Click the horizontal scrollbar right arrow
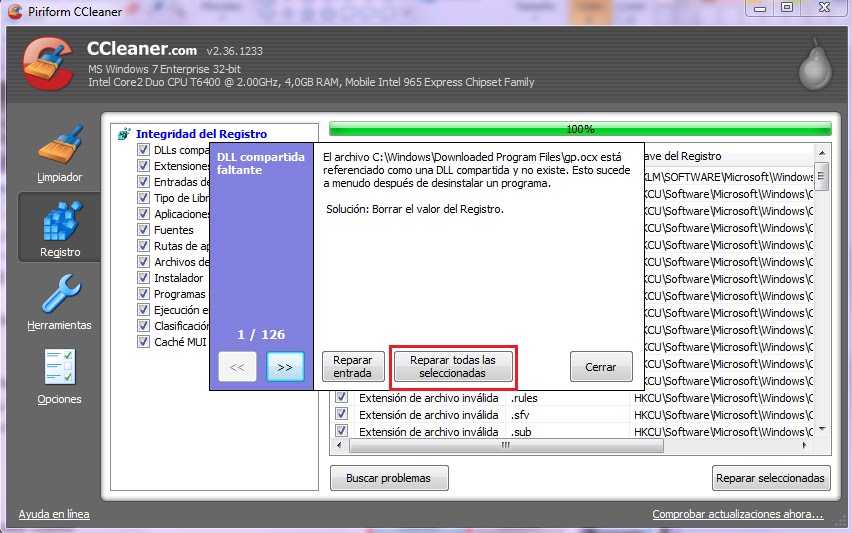 coord(805,446)
